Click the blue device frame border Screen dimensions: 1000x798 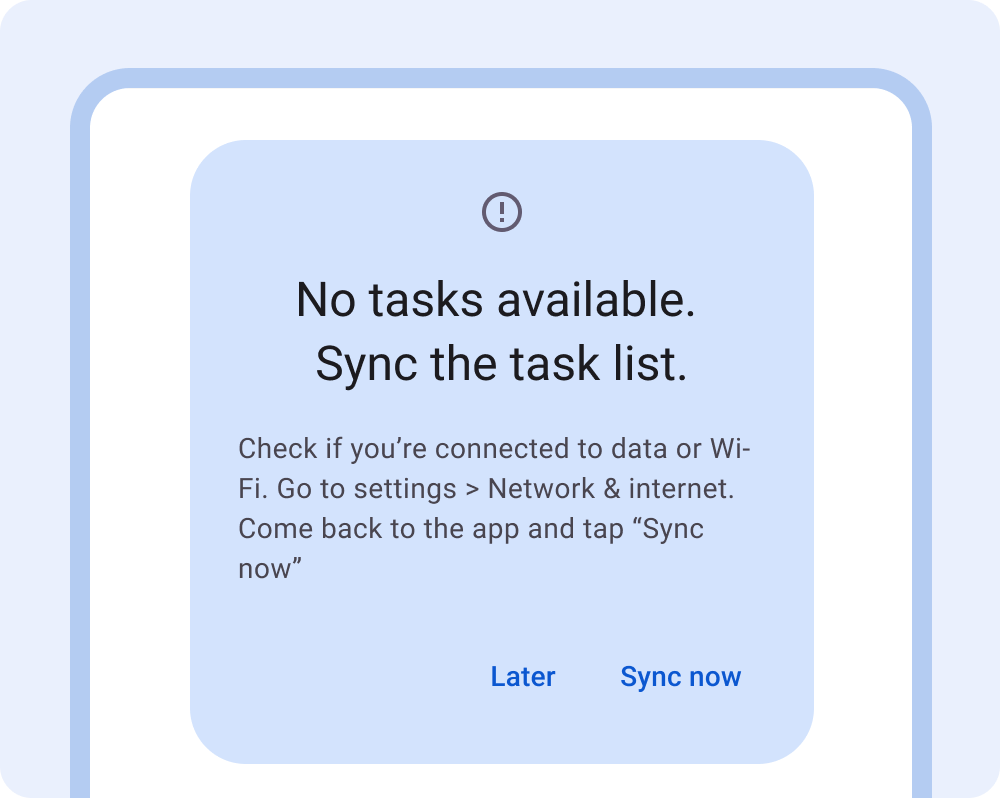click(80, 447)
